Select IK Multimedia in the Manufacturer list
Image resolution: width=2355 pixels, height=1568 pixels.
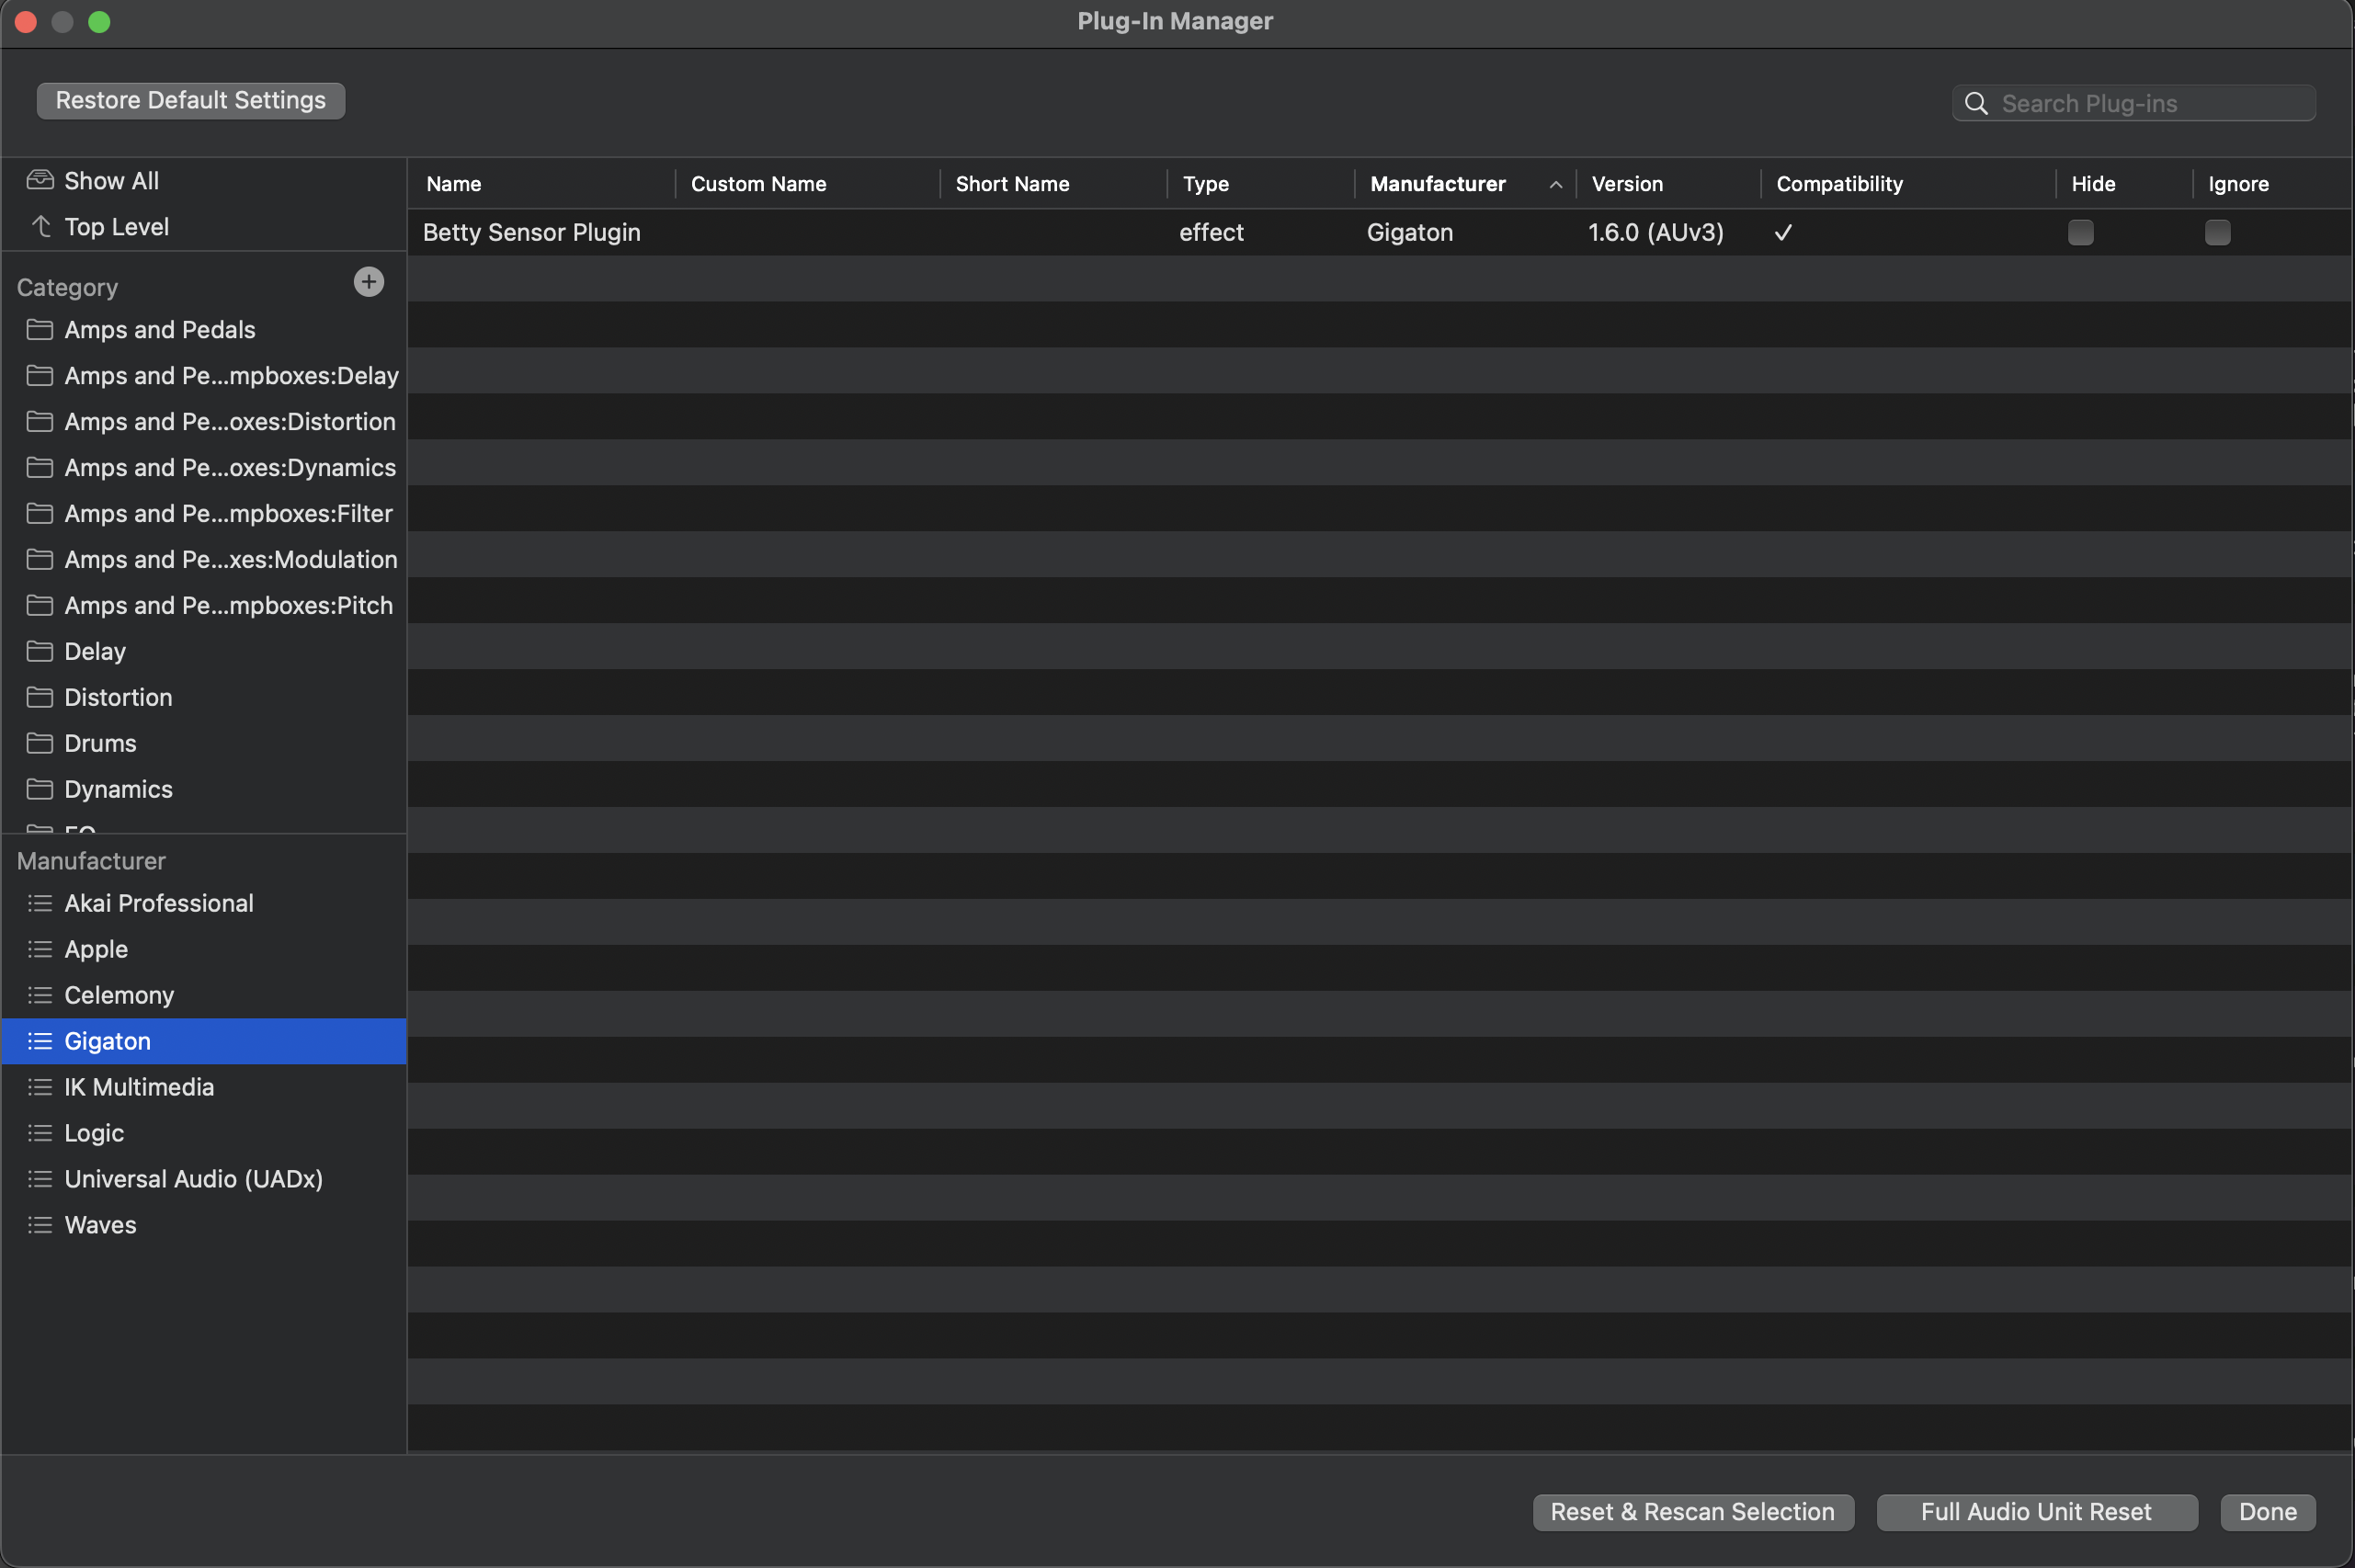(138, 1087)
